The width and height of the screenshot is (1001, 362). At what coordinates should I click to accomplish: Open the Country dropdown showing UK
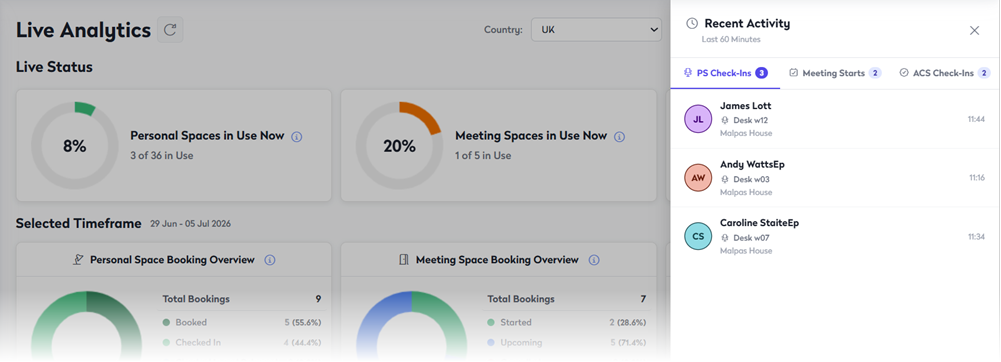coord(596,29)
